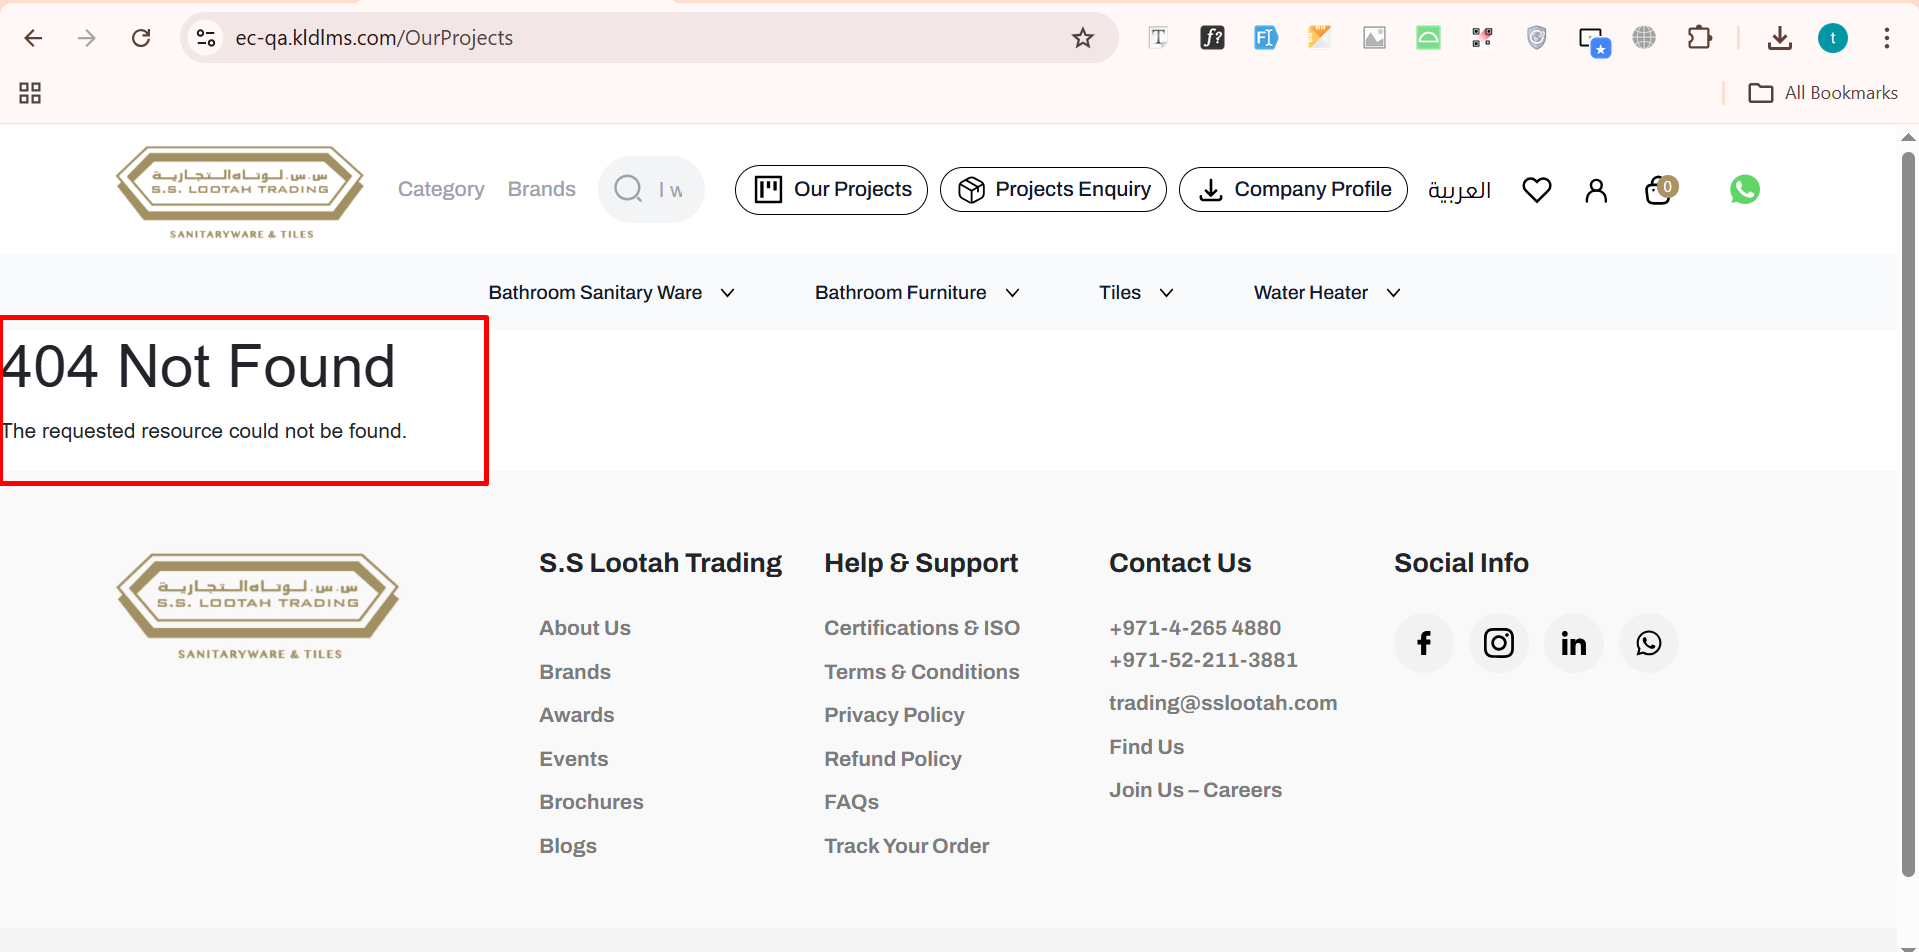
Task: Open the browser Extensions puzzle icon
Action: click(x=1699, y=38)
